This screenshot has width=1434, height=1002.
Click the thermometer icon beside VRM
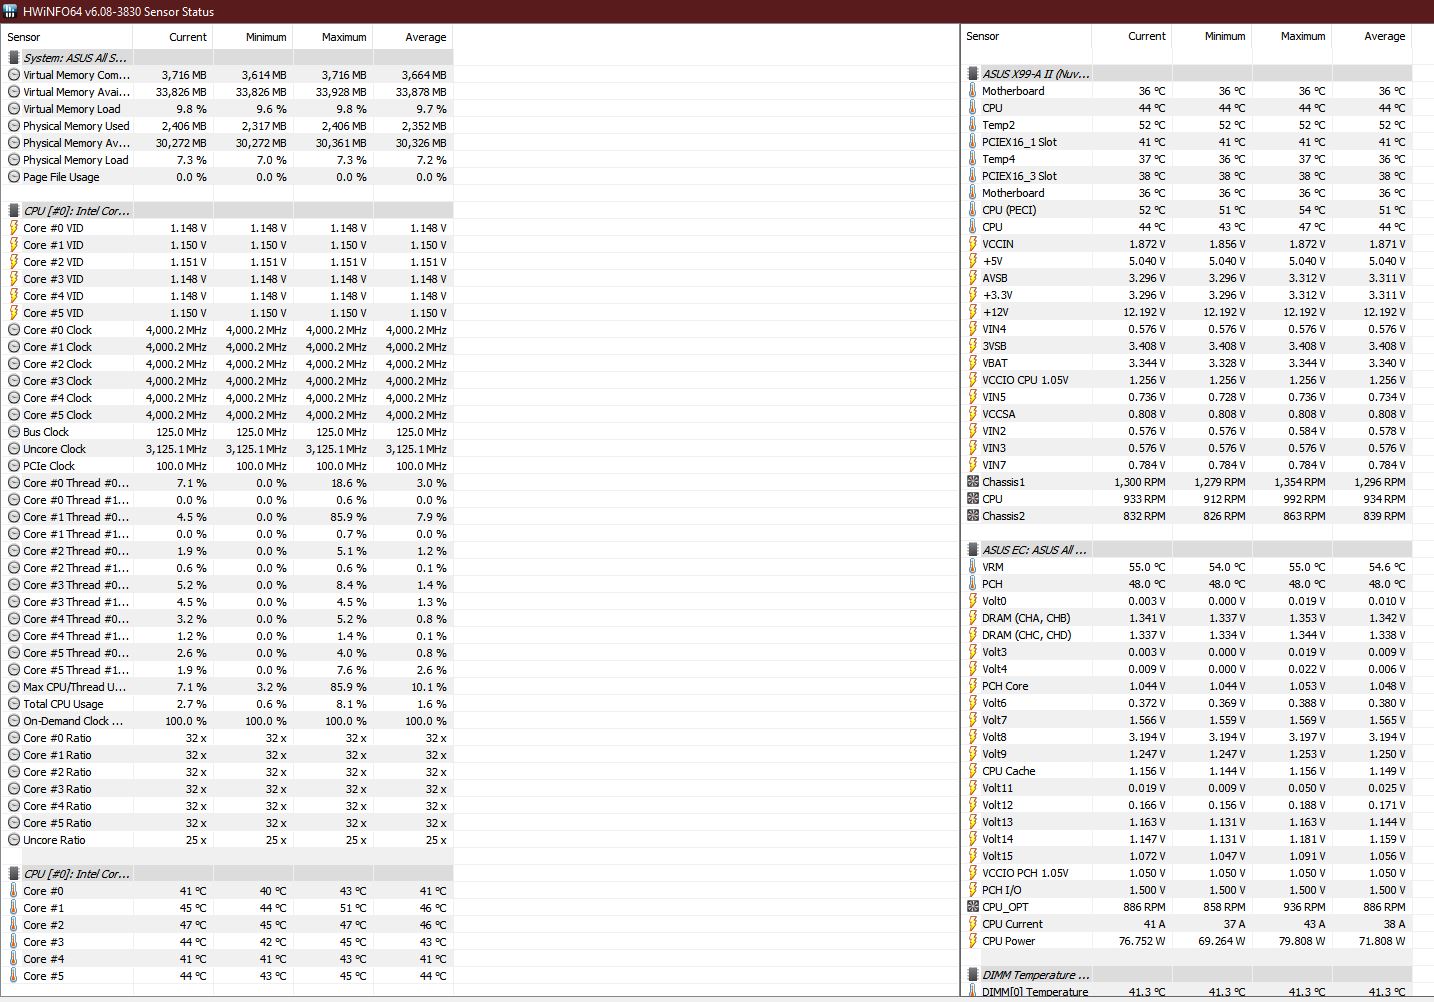(973, 567)
